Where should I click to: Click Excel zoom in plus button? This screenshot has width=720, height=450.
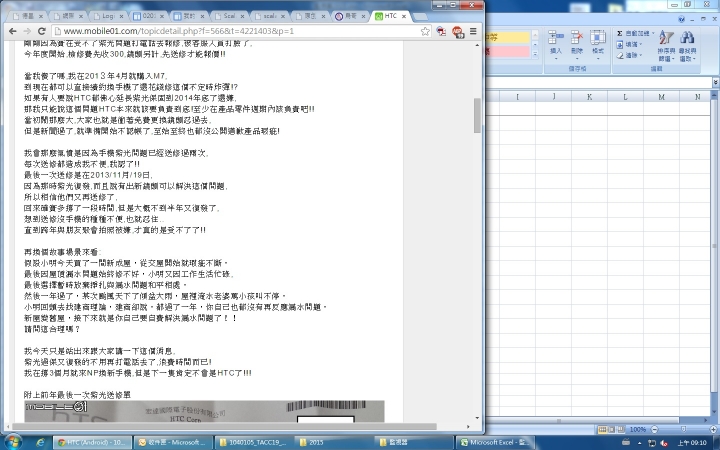(713, 429)
